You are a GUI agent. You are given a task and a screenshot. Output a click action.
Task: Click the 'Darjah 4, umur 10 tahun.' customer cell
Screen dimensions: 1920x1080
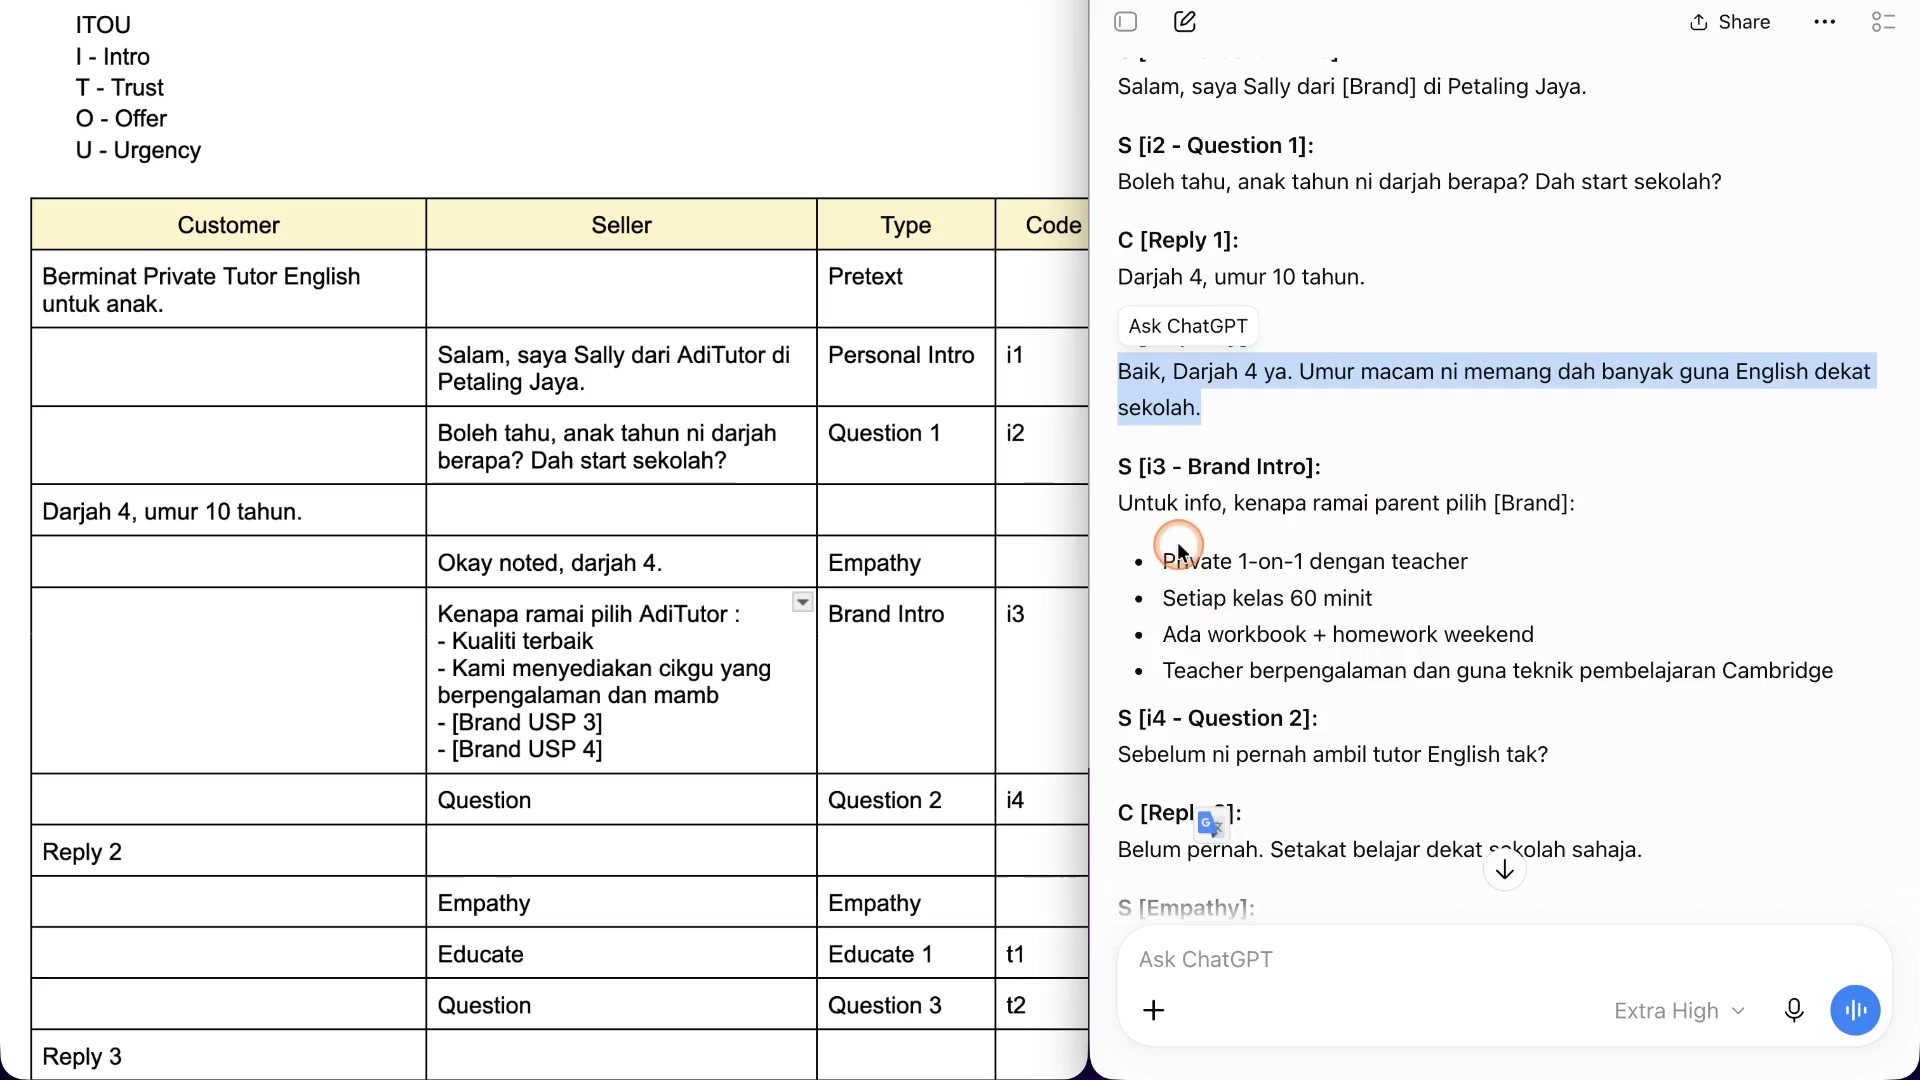point(228,511)
